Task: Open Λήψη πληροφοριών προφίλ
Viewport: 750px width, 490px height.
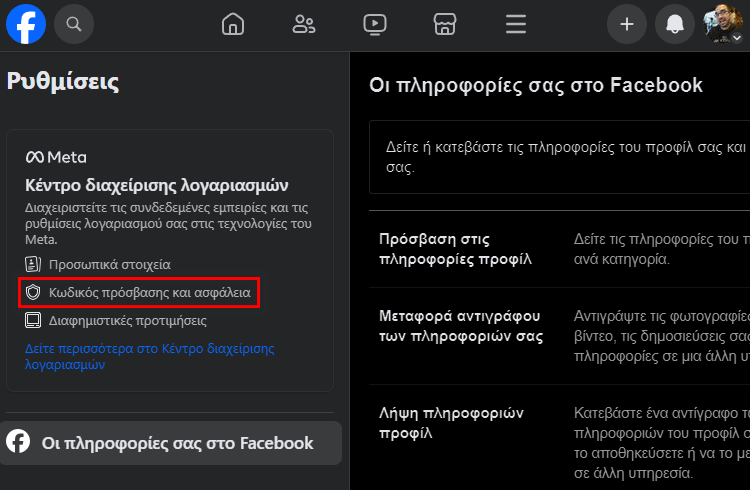Action: pyautogui.click(x=451, y=423)
